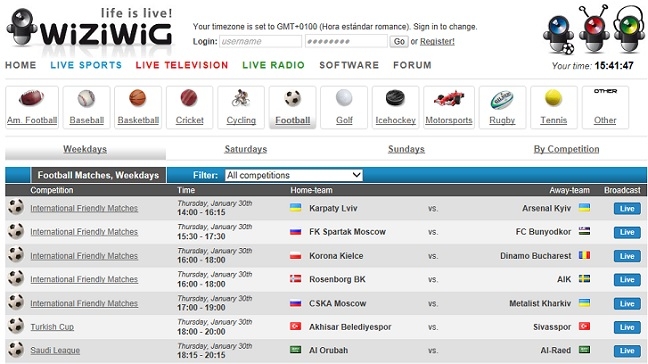Open the All competitions filter dropdown

(294, 175)
